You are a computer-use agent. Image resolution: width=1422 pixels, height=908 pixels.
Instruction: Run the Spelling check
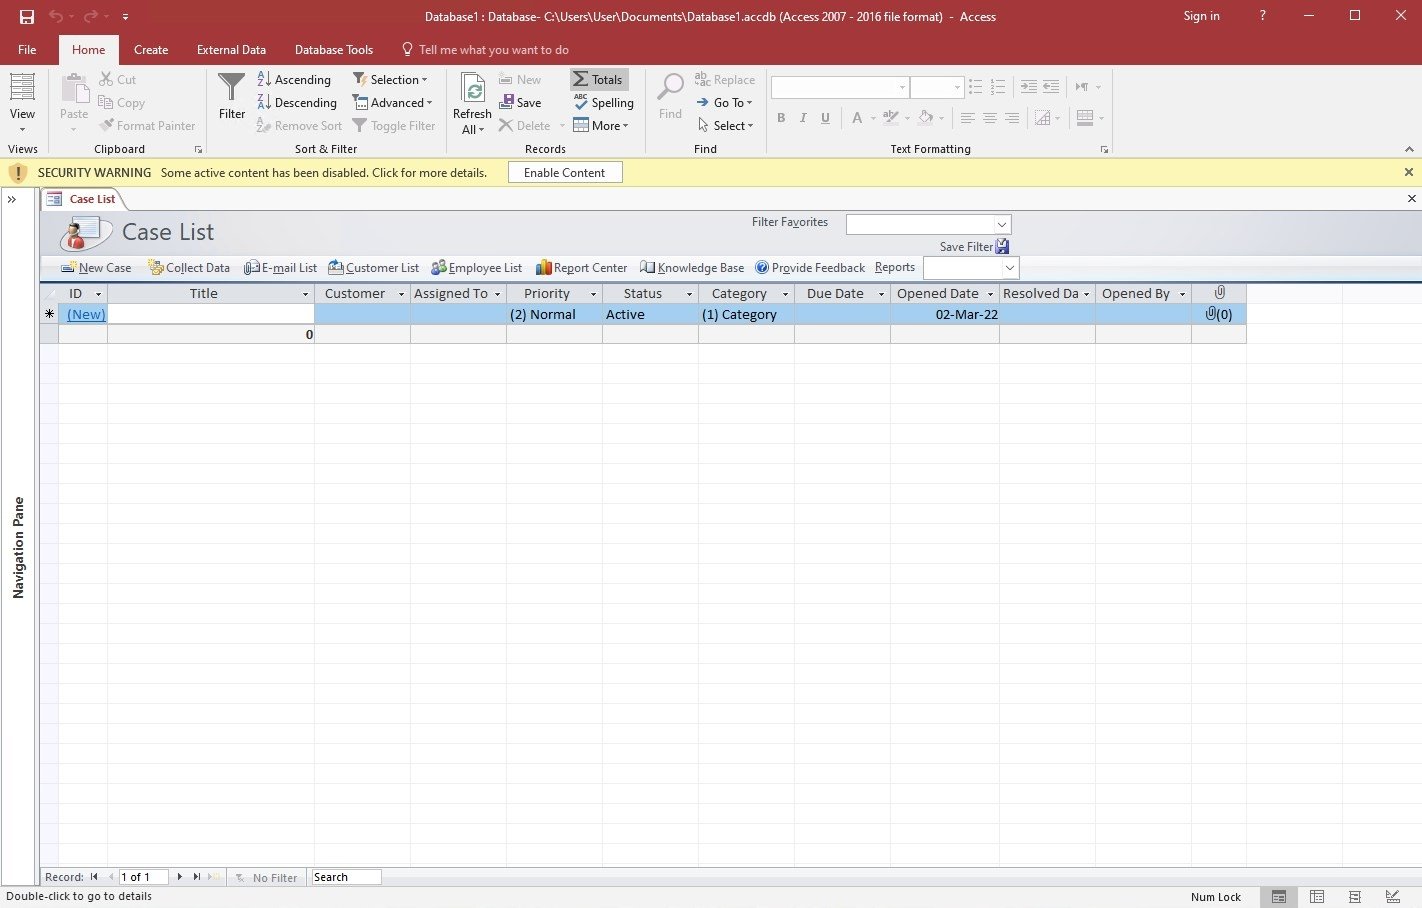coord(603,103)
